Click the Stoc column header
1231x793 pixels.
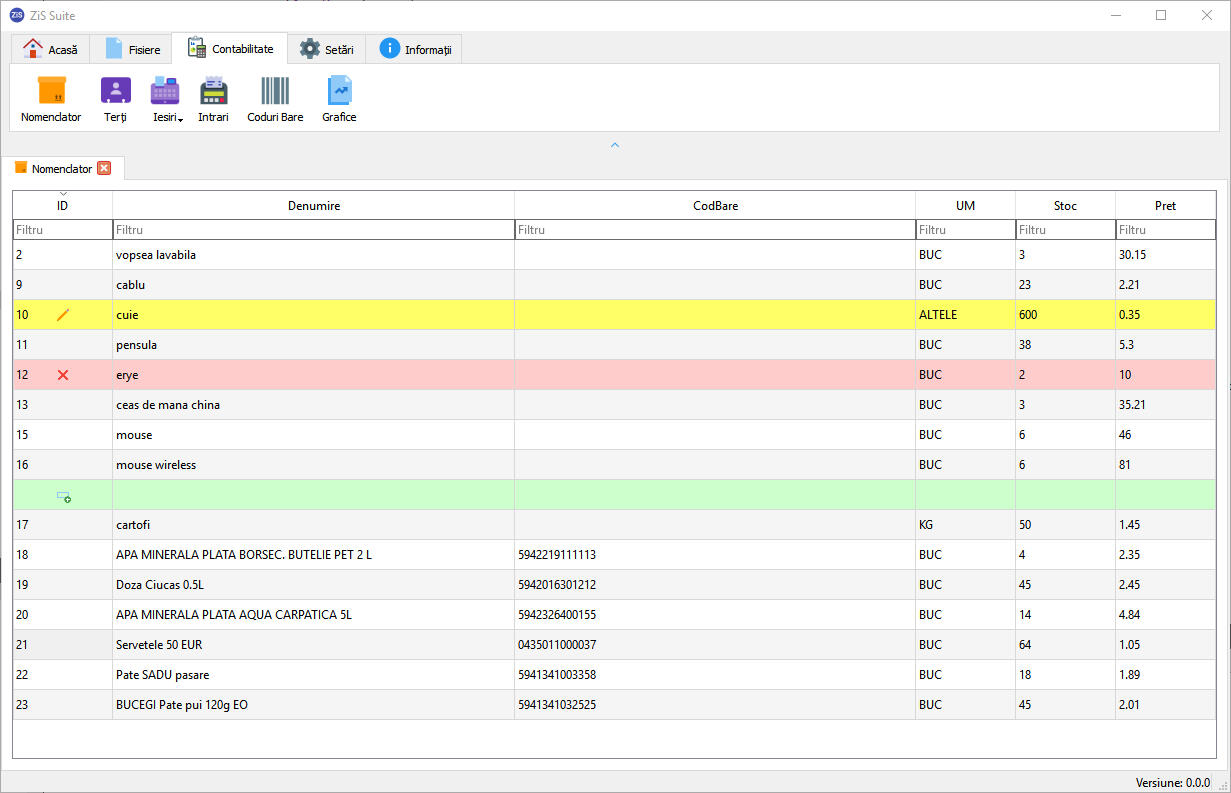coord(1065,205)
